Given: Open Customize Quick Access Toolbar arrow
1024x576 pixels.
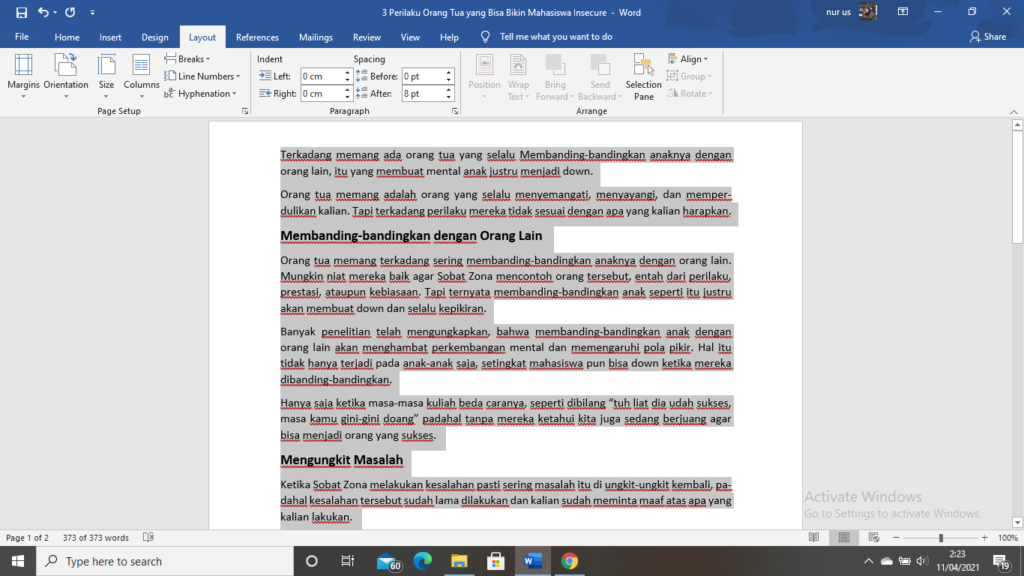Looking at the screenshot, I should 92,12.
